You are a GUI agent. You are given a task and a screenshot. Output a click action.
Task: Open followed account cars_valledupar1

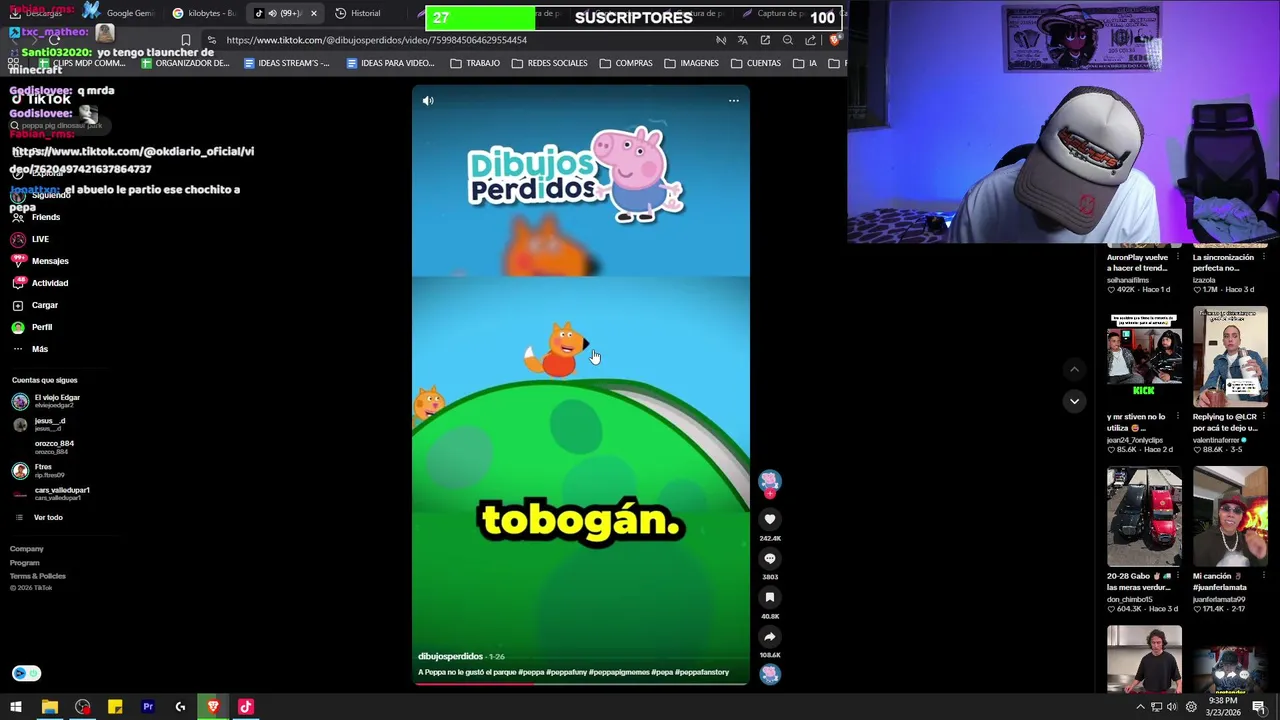coord(51,493)
